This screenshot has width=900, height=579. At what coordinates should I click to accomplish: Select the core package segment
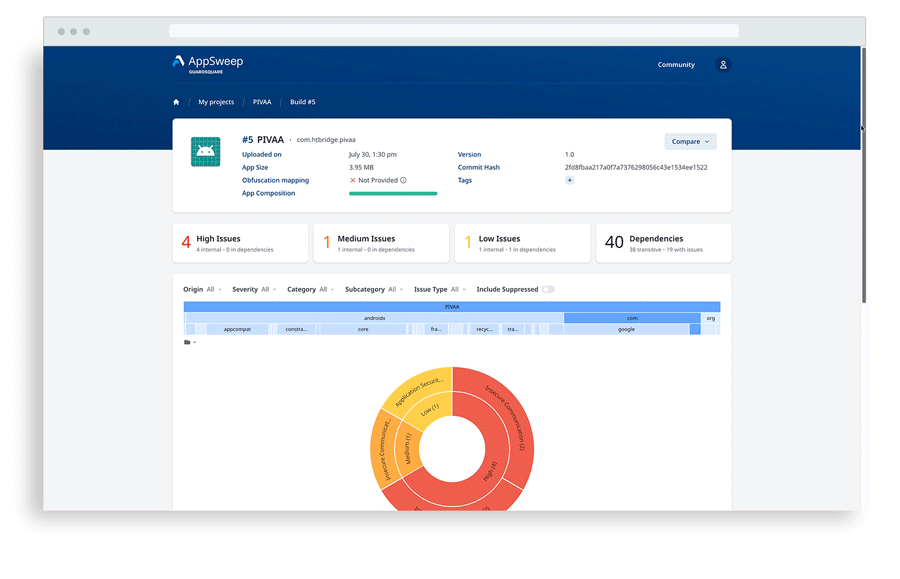click(x=363, y=329)
